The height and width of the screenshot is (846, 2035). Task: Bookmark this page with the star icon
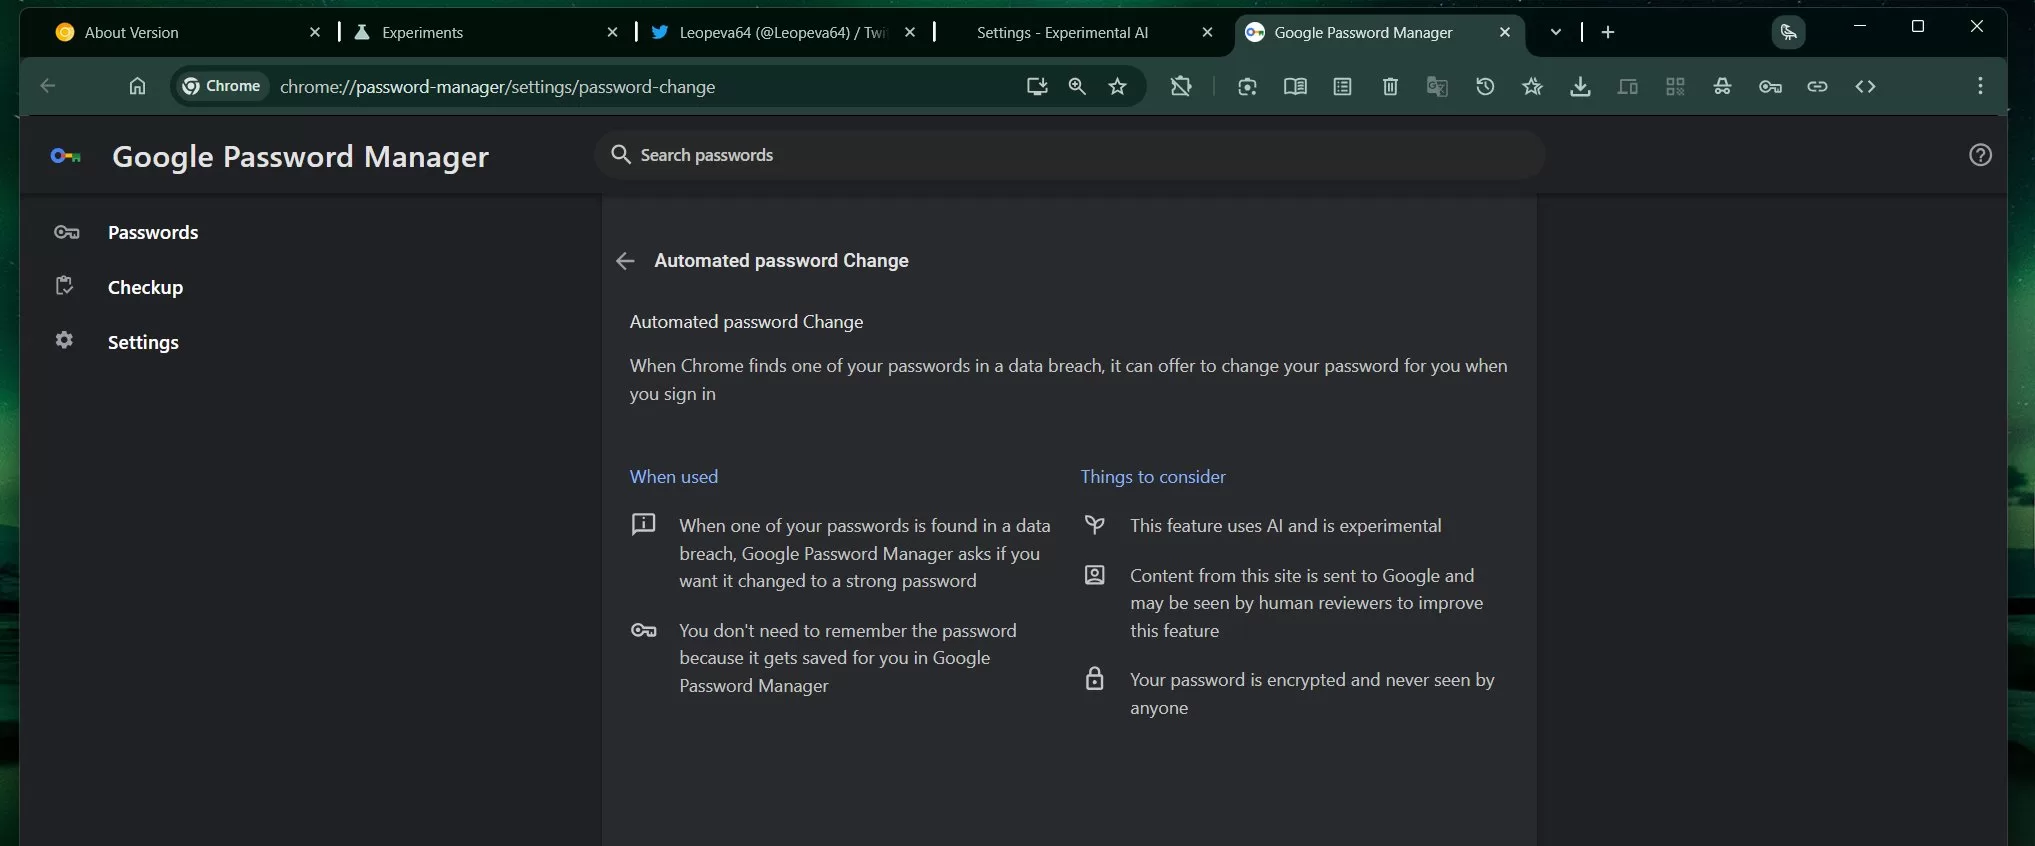point(1117,87)
